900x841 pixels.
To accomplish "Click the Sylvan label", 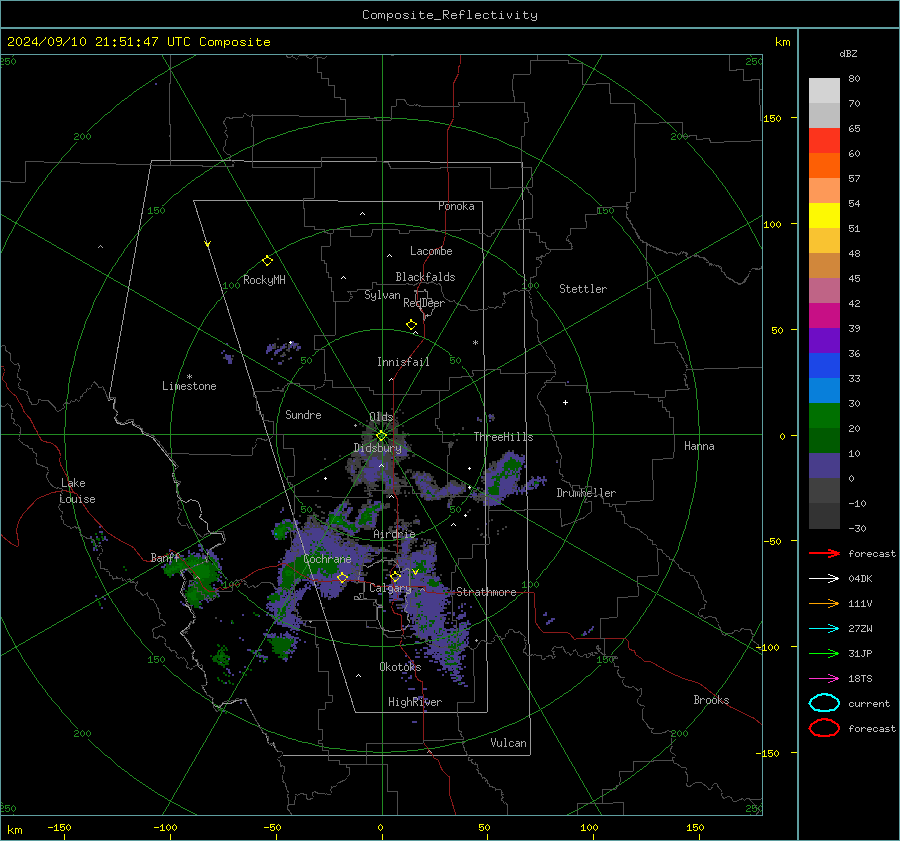I will pyautogui.click(x=382, y=295).
